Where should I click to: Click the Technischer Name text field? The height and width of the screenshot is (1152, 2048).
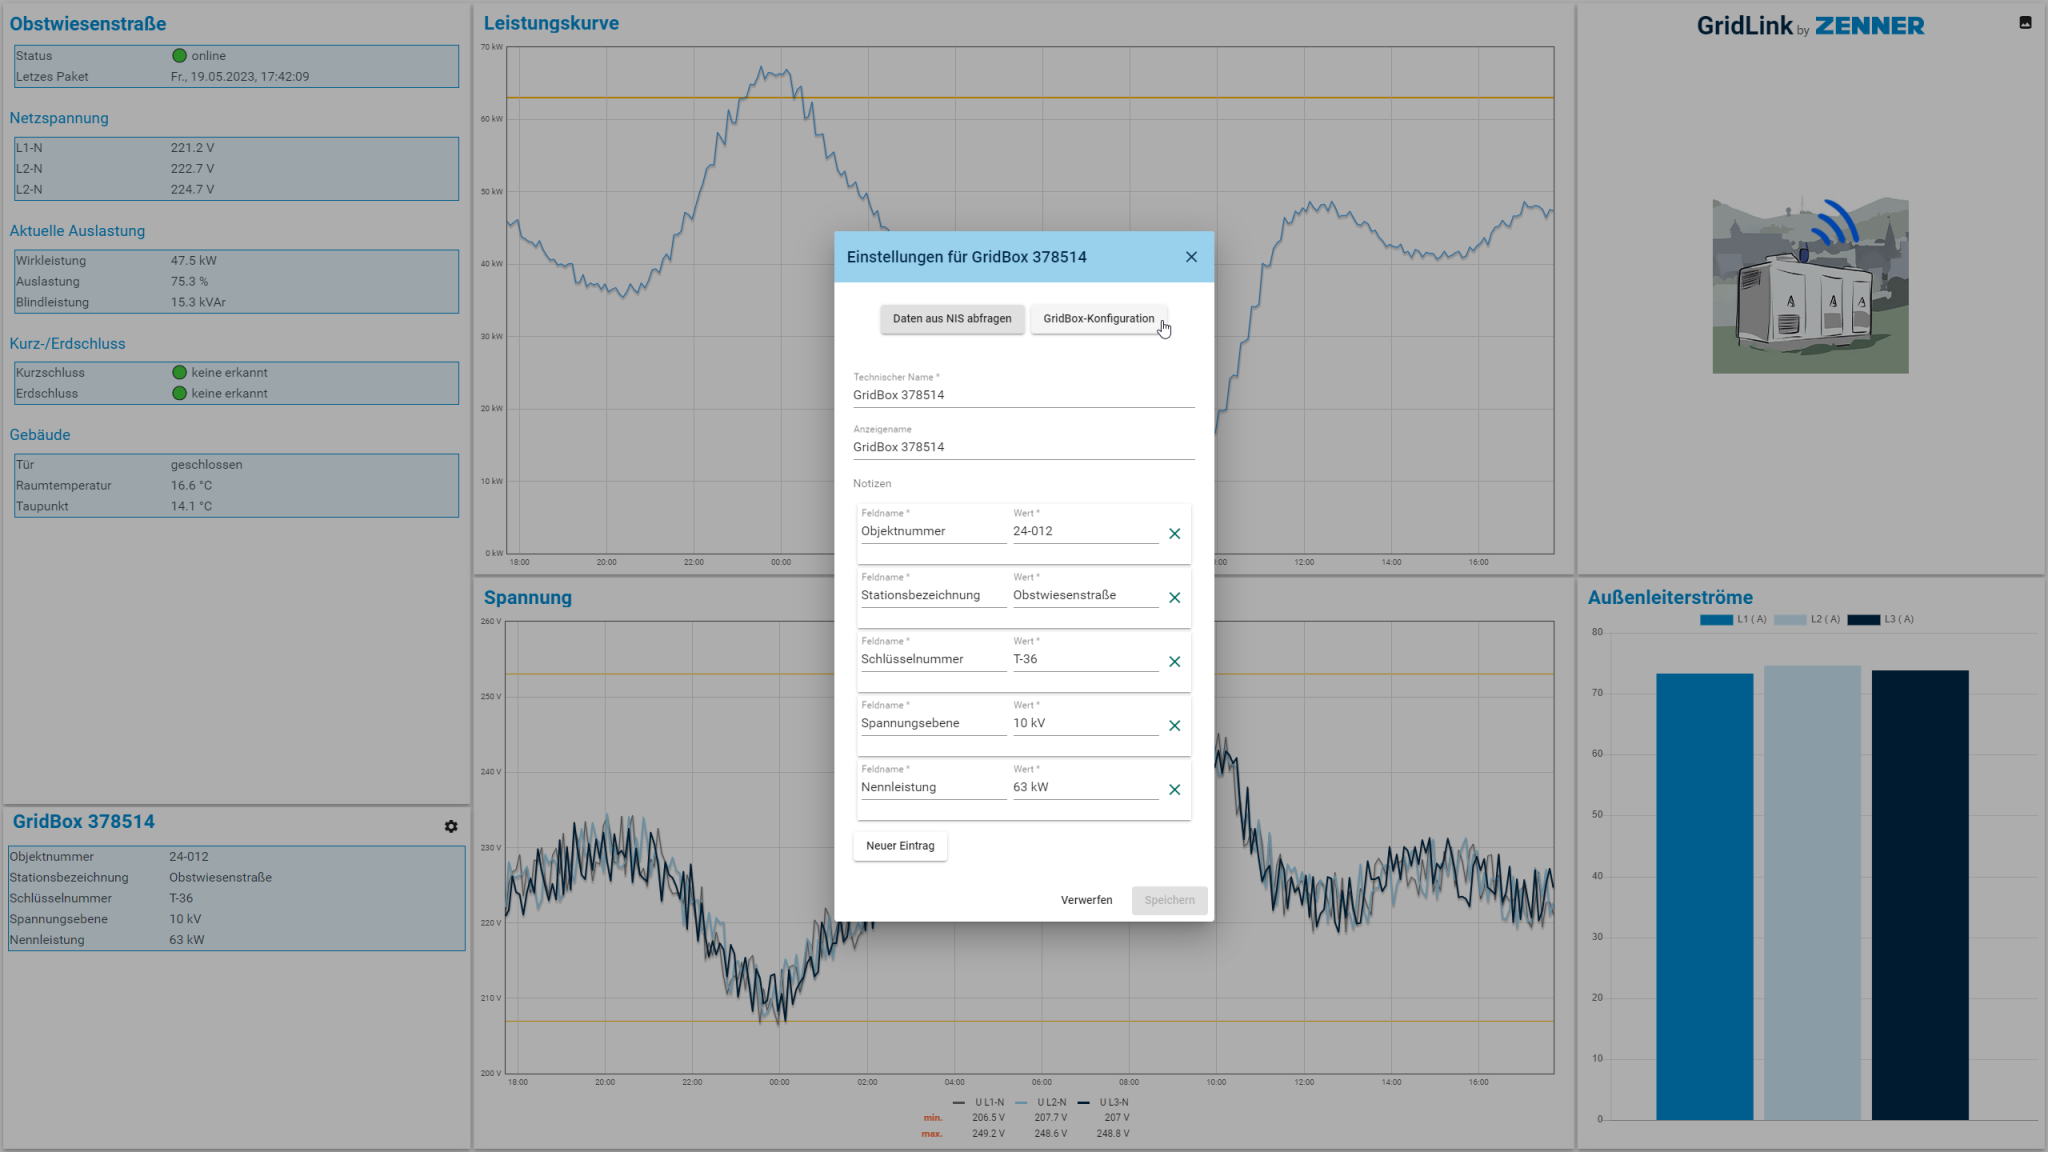pos(1022,394)
